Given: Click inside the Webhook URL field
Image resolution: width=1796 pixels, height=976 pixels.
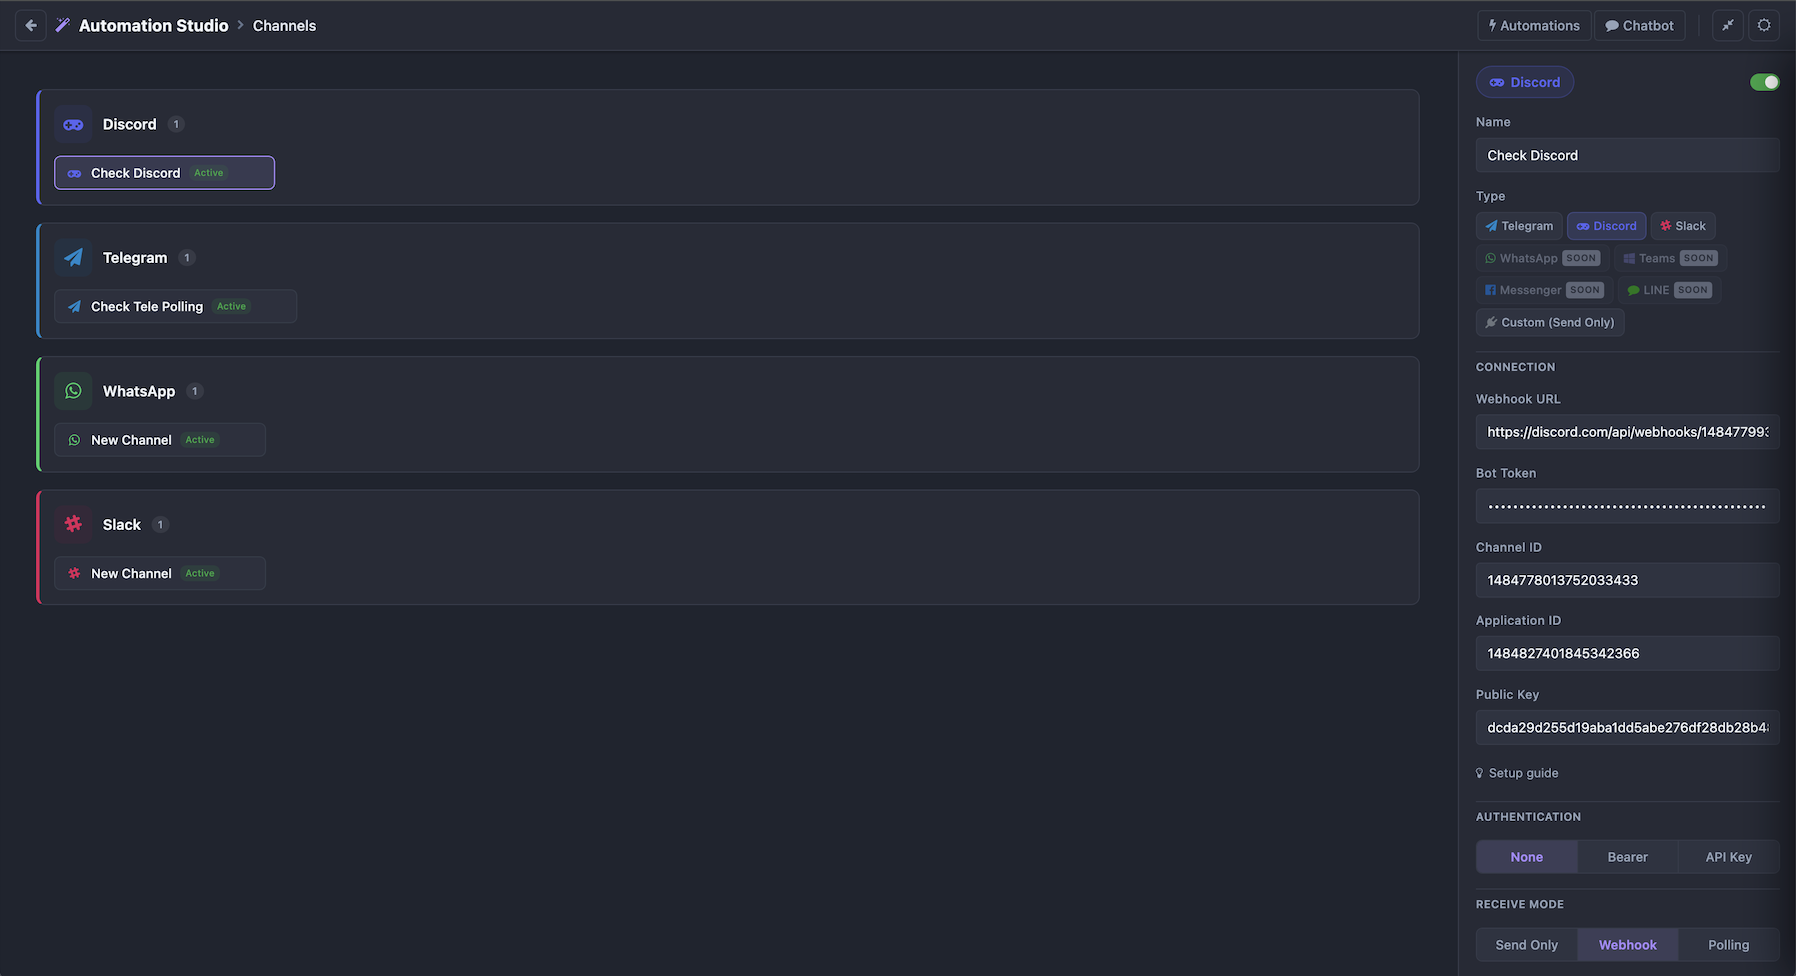Looking at the screenshot, I should (1627, 431).
